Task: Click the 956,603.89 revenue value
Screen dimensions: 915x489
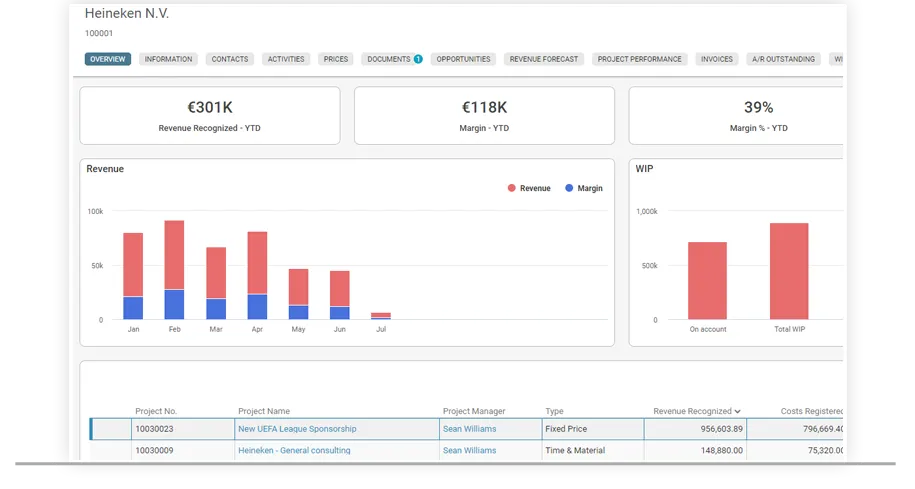Action: pyautogui.click(x=722, y=429)
